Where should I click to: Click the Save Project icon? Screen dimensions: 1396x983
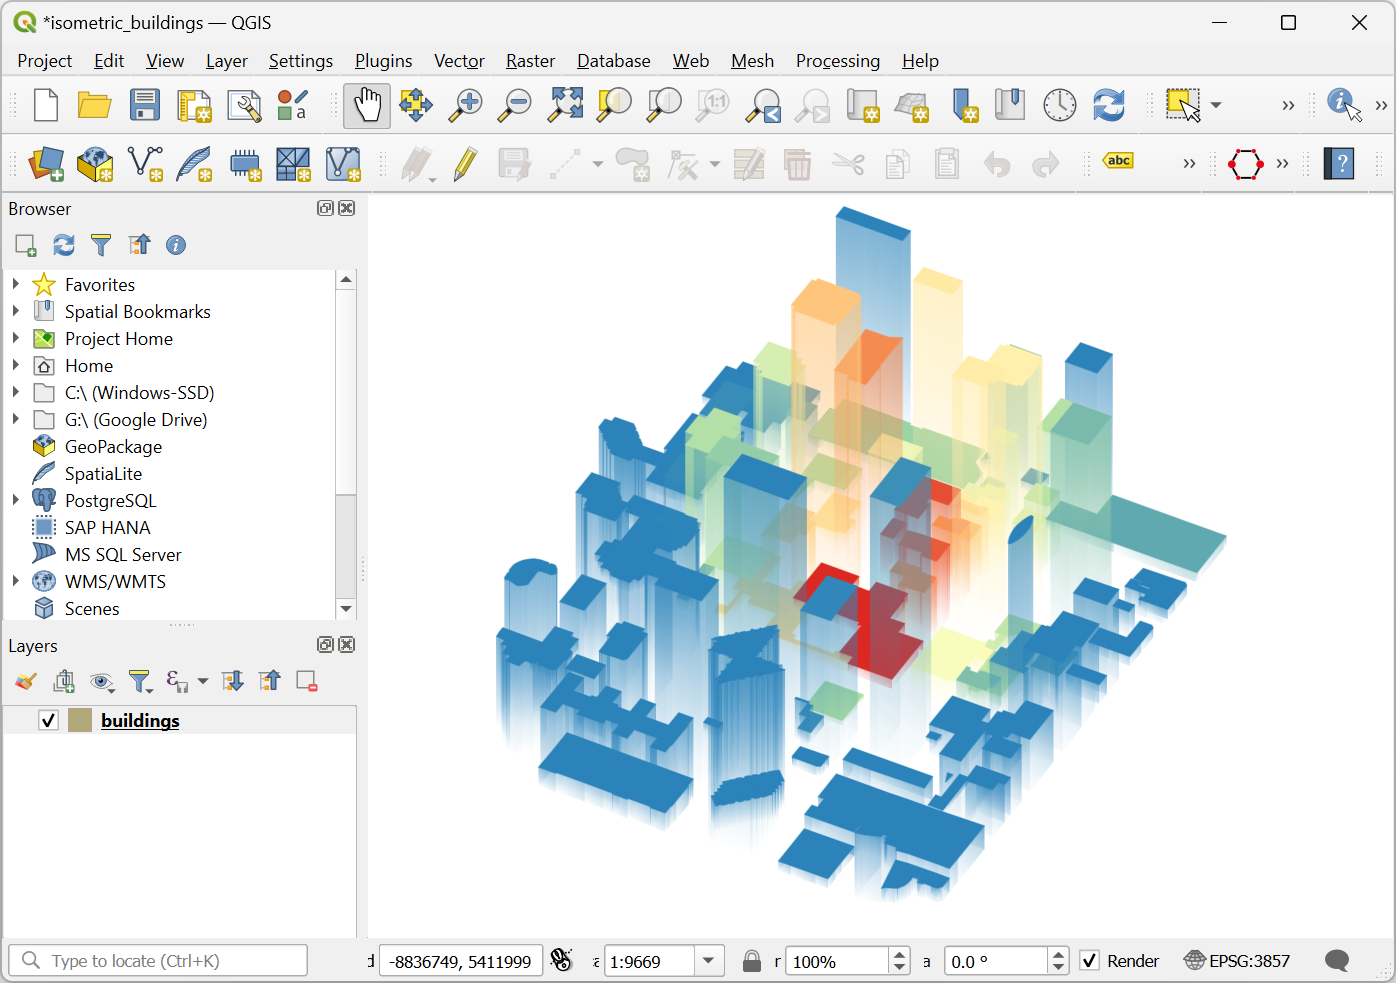pyautogui.click(x=145, y=105)
